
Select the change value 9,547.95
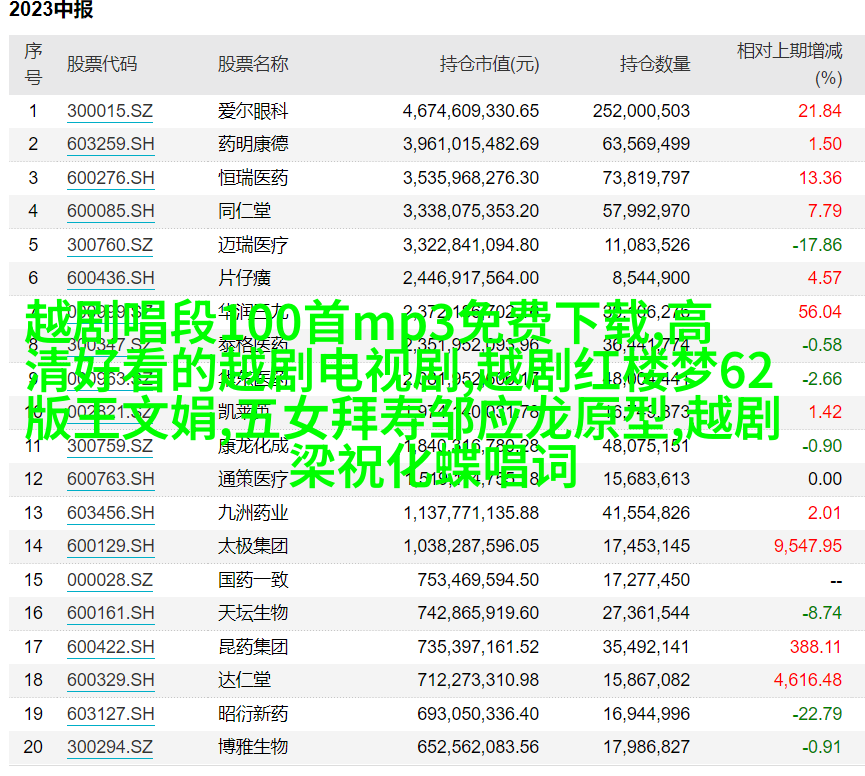pos(808,546)
